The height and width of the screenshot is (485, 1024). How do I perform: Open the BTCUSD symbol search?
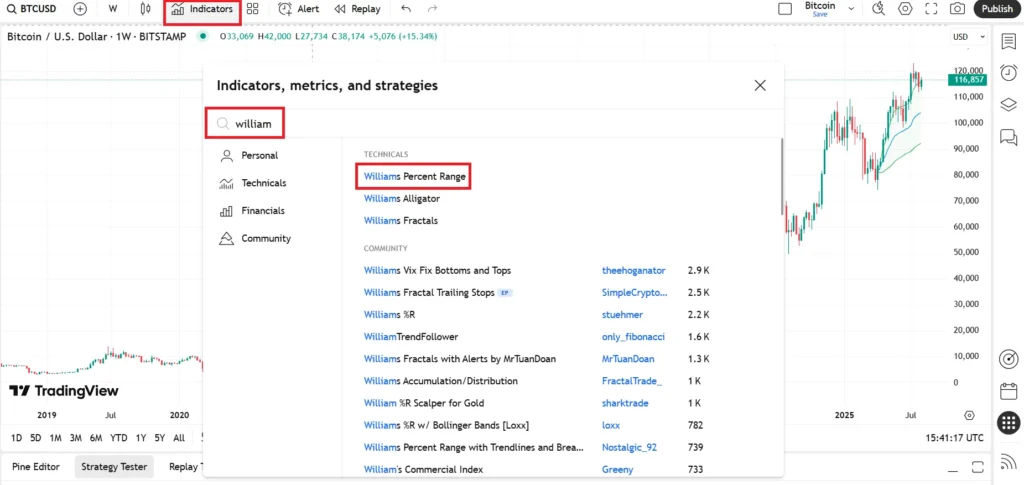(31, 9)
